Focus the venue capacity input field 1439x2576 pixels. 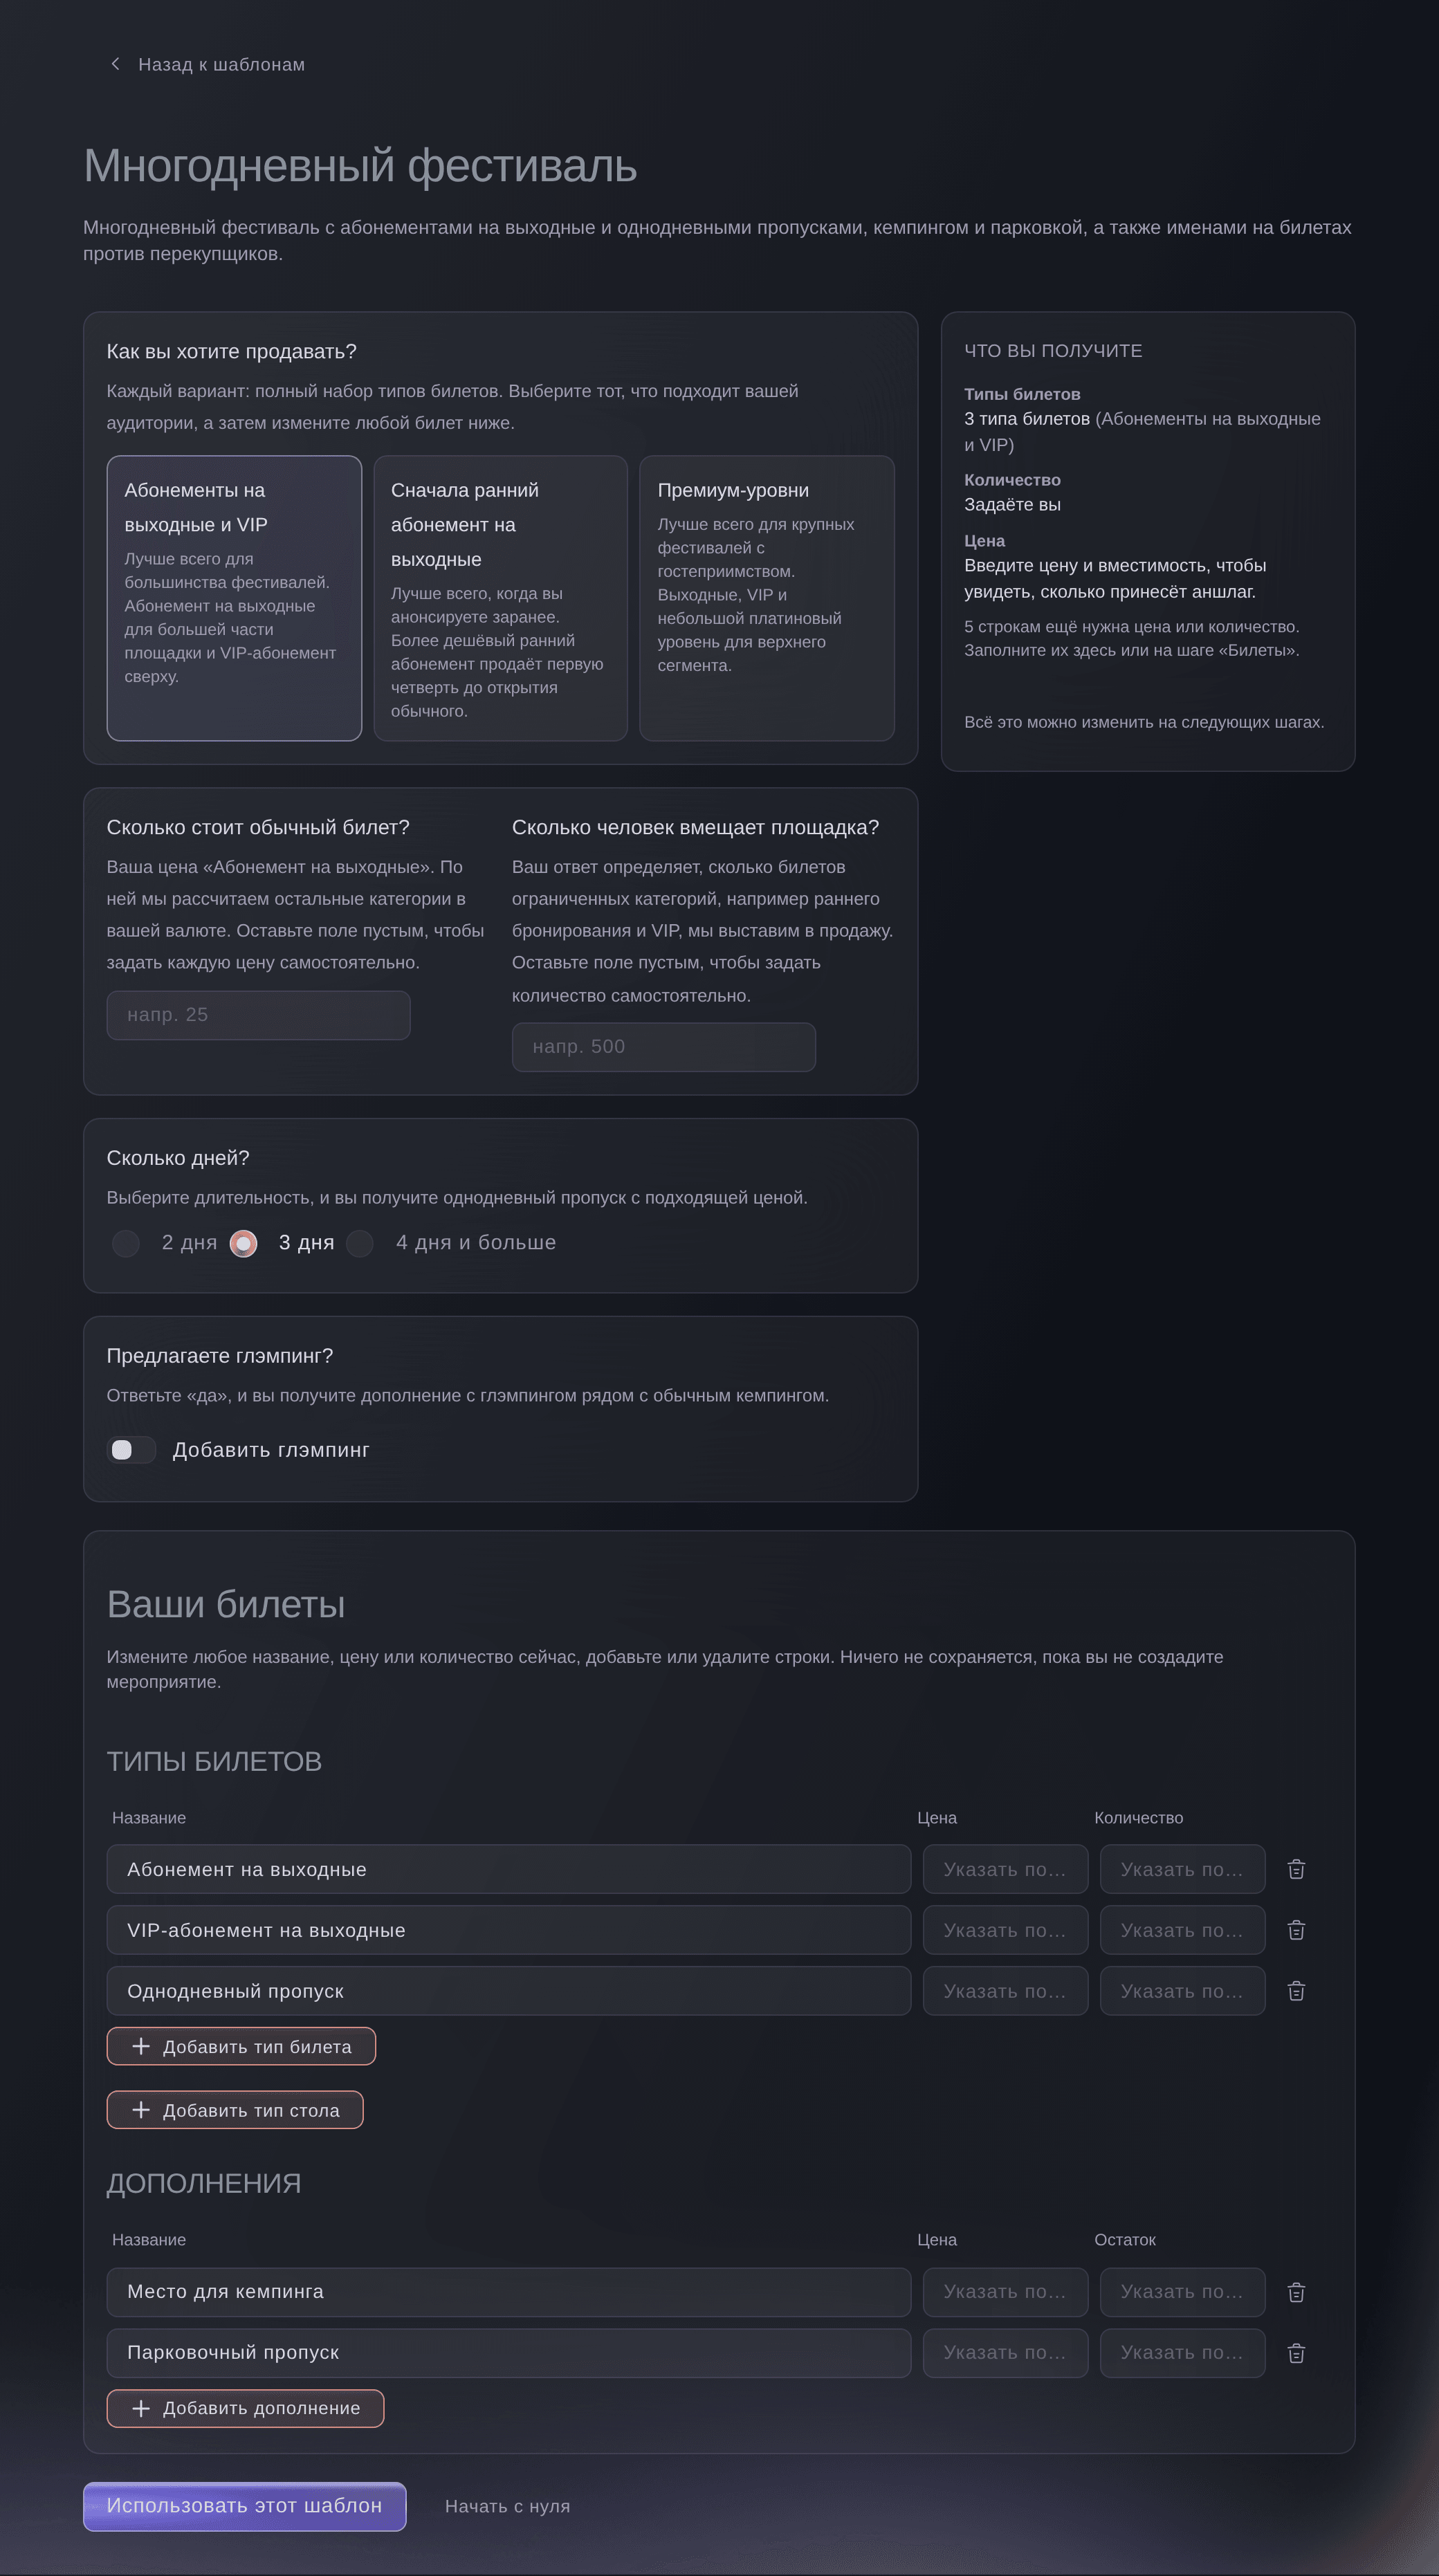click(x=664, y=1047)
